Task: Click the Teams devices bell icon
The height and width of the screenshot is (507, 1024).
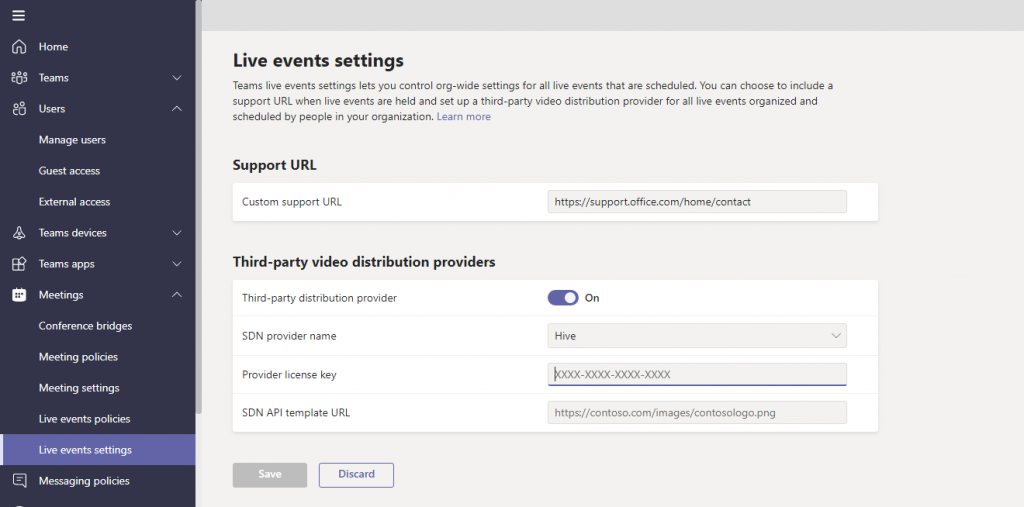Action: click(x=18, y=233)
